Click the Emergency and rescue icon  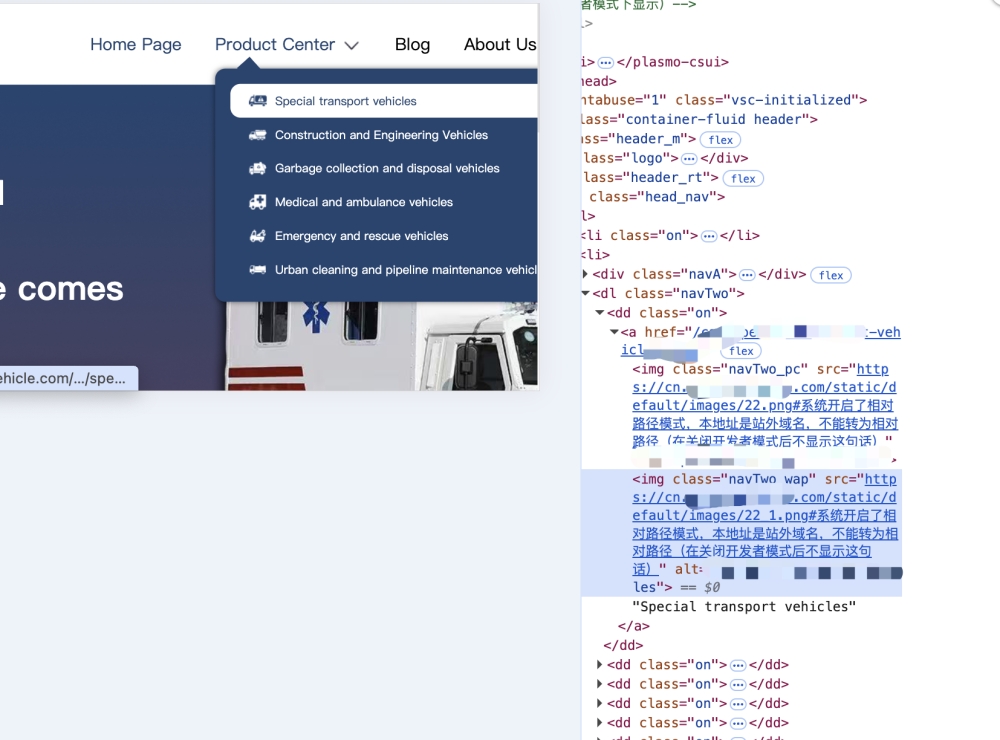tap(258, 236)
